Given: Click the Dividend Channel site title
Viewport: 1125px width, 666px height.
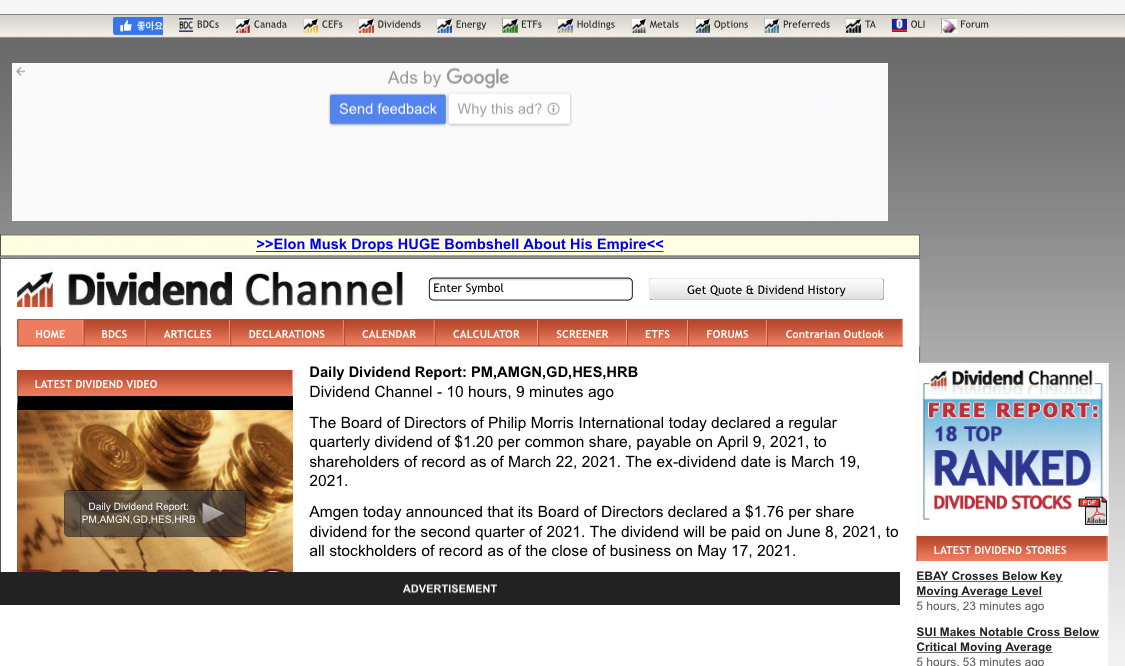Looking at the screenshot, I should tap(235, 290).
